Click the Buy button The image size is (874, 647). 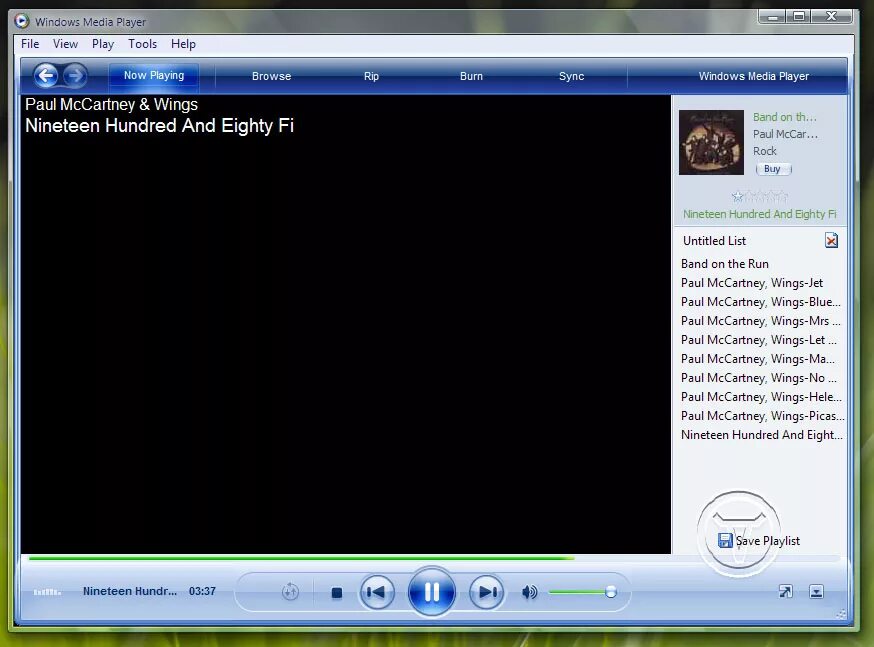coord(773,169)
